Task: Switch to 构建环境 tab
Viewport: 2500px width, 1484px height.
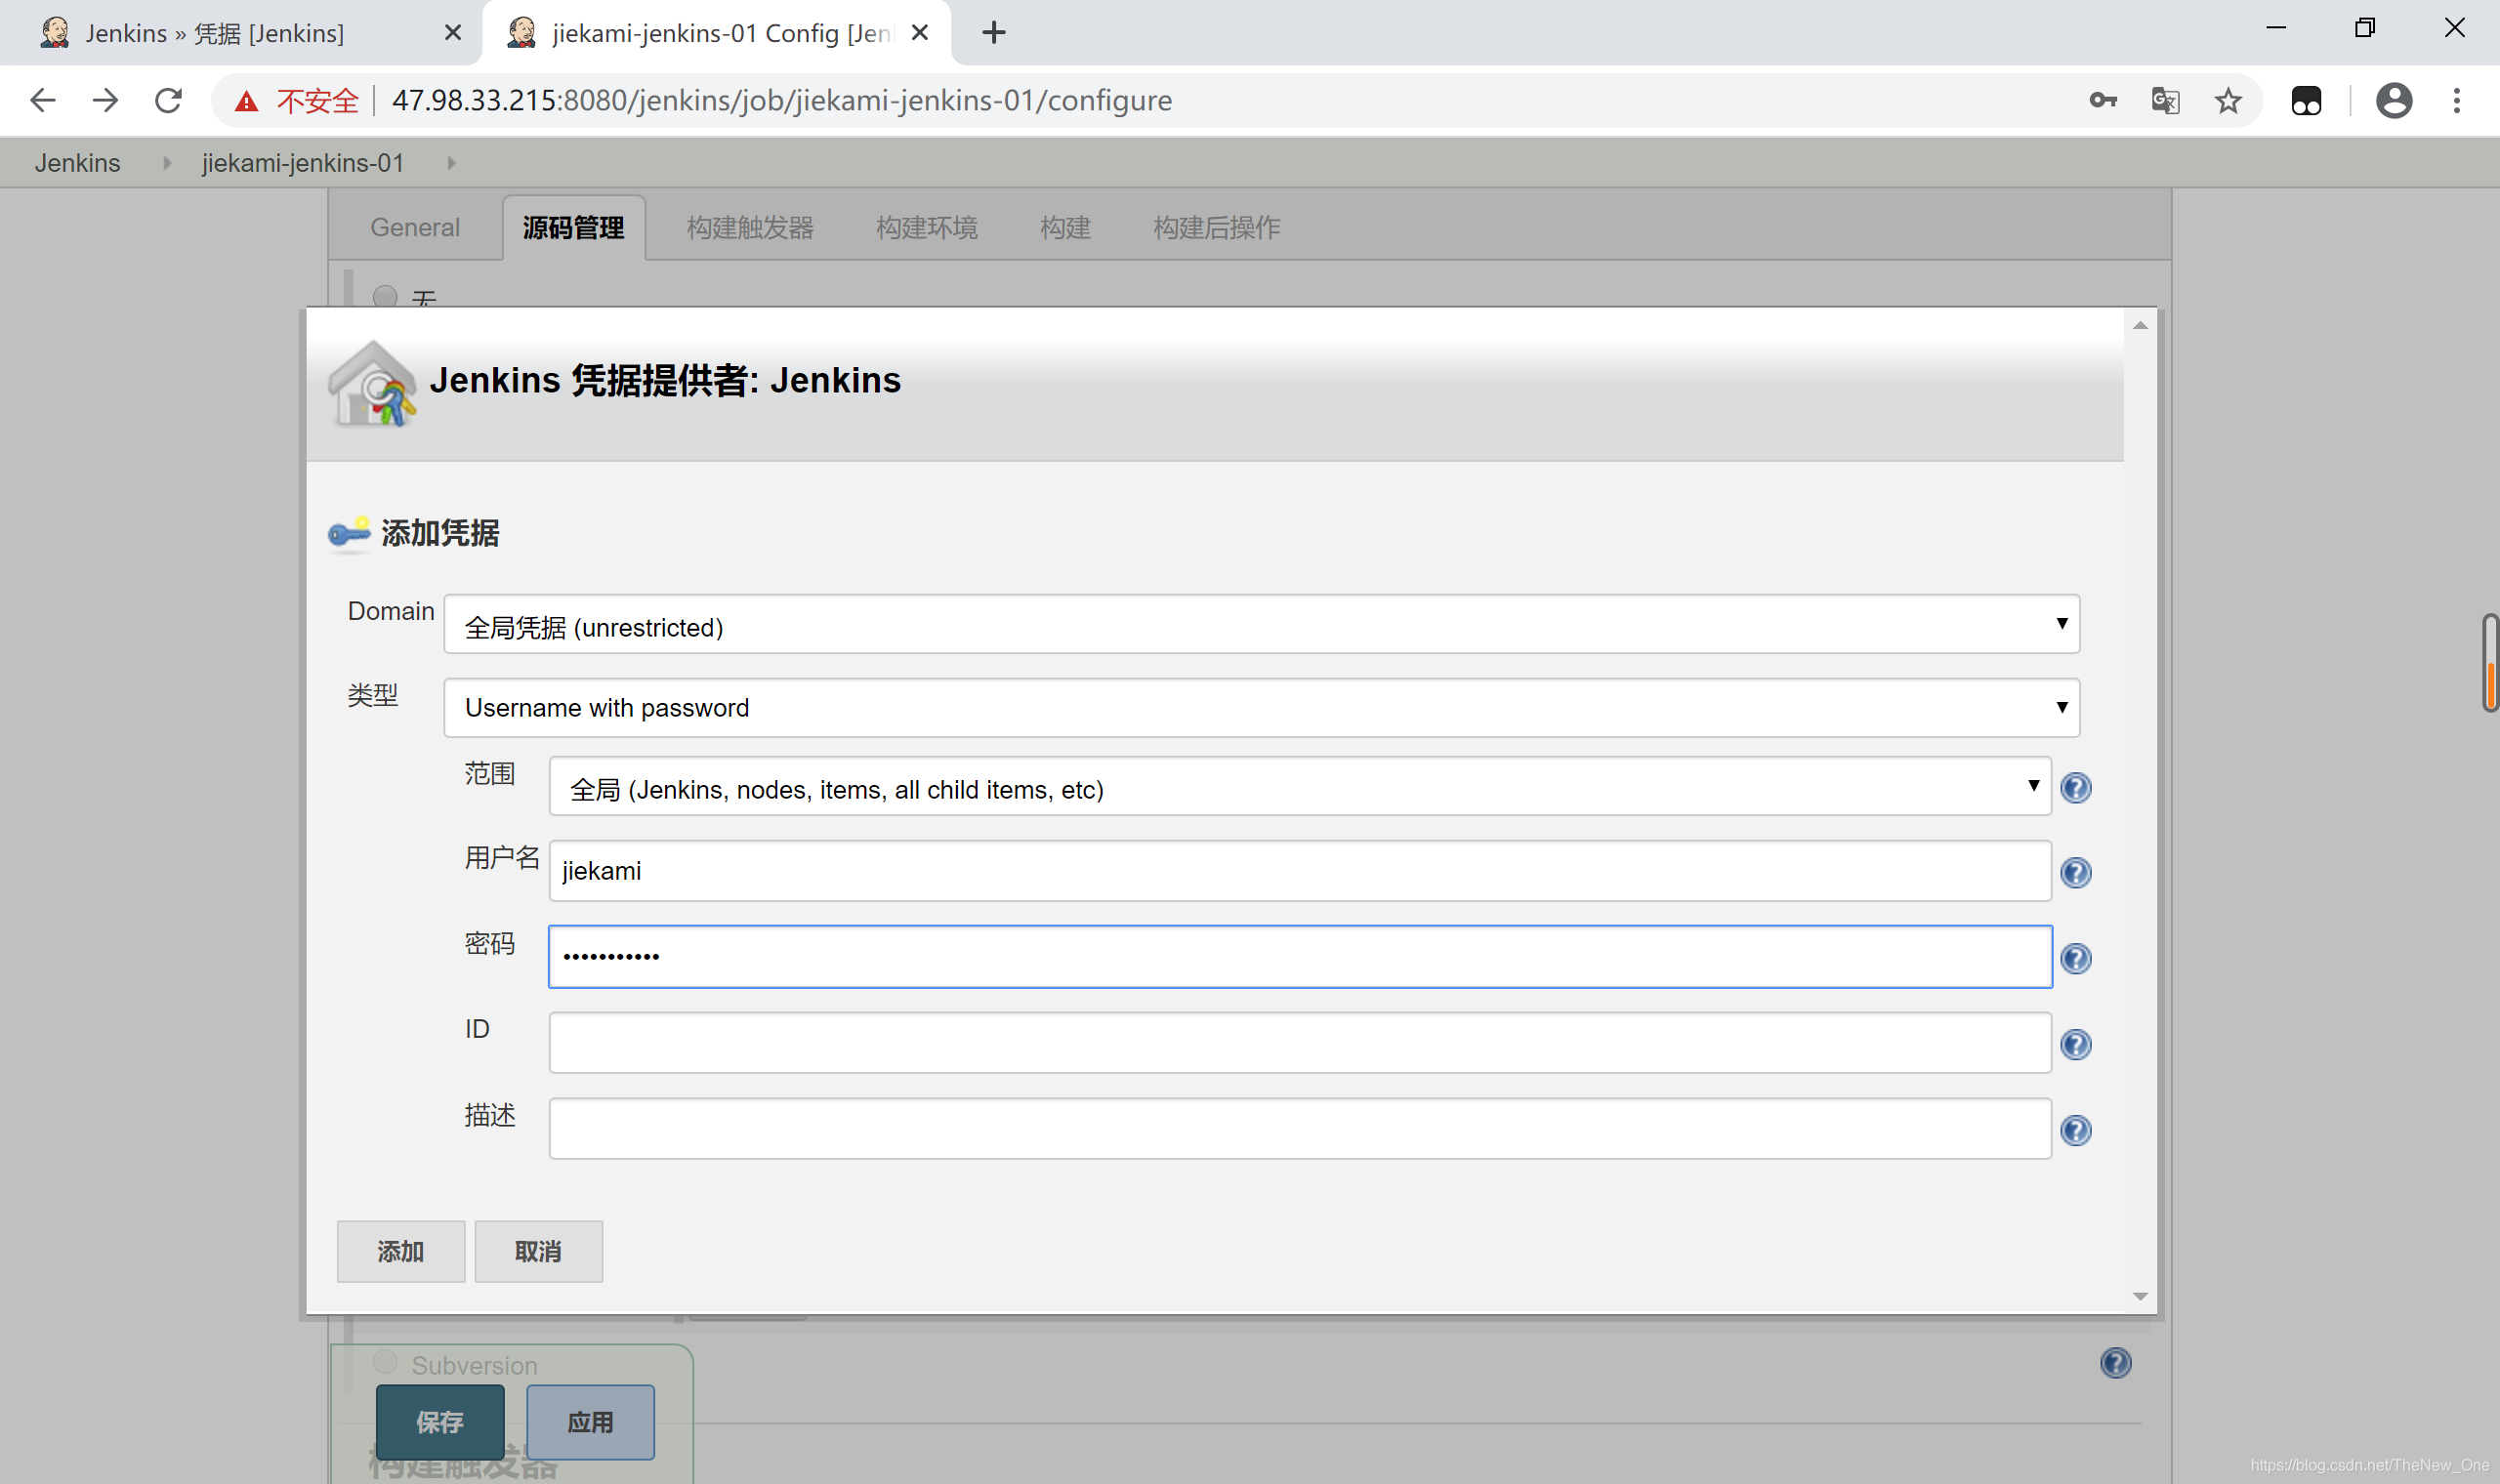Action: pos(926,228)
